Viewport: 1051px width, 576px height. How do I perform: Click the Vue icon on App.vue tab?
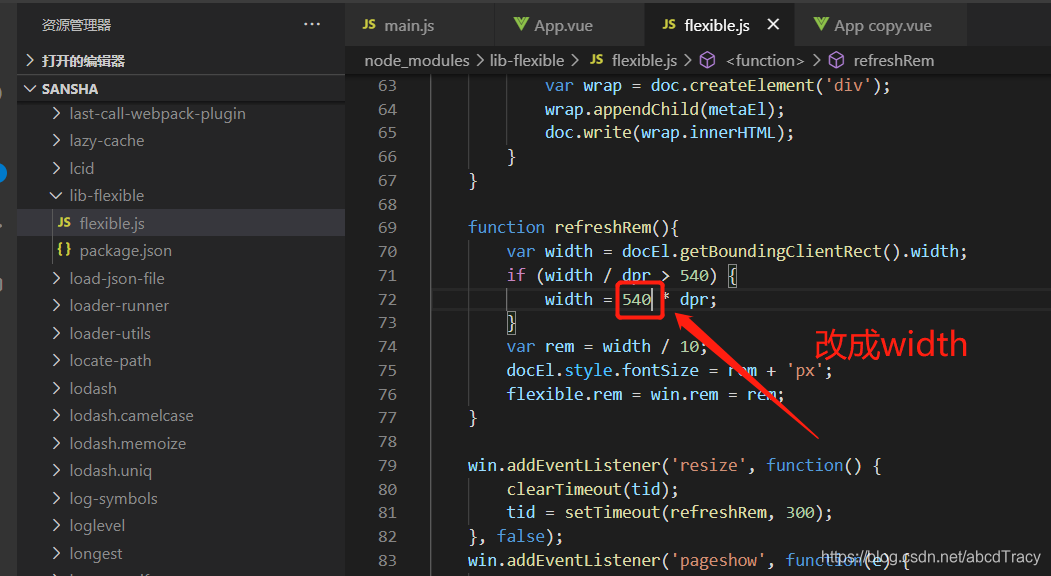(x=521, y=24)
